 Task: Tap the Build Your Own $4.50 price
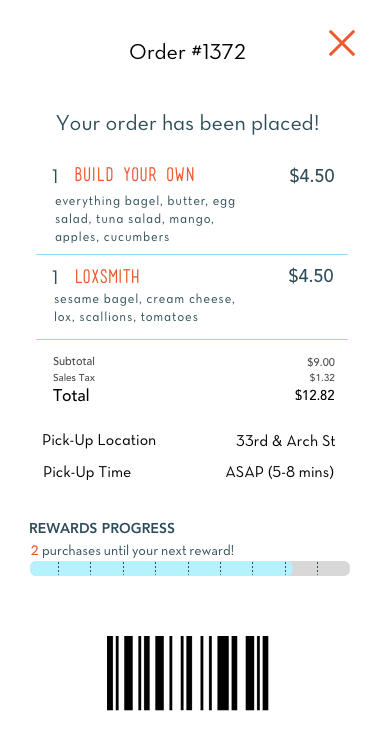click(312, 176)
